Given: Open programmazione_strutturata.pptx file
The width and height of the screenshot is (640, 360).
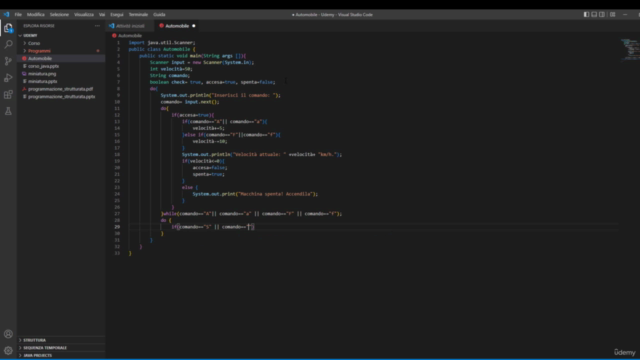Looking at the screenshot, I should pos(61,97).
